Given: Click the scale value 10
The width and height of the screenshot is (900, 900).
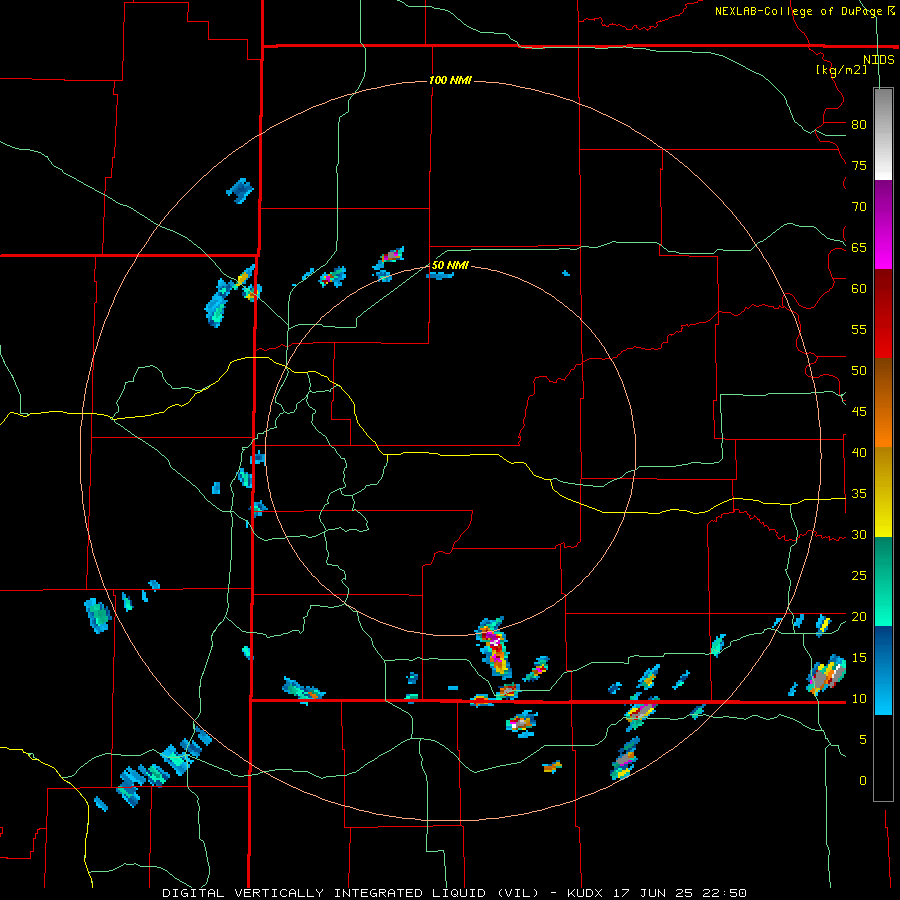Looking at the screenshot, I should point(859,699).
